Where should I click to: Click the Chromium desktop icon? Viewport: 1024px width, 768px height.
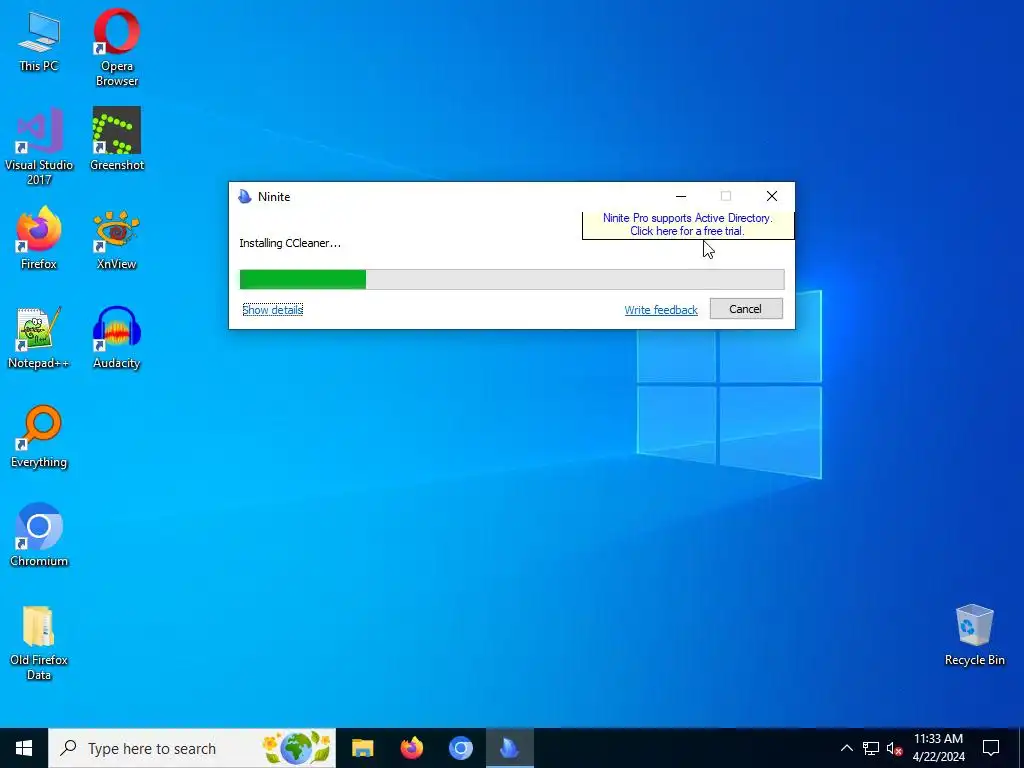39,534
